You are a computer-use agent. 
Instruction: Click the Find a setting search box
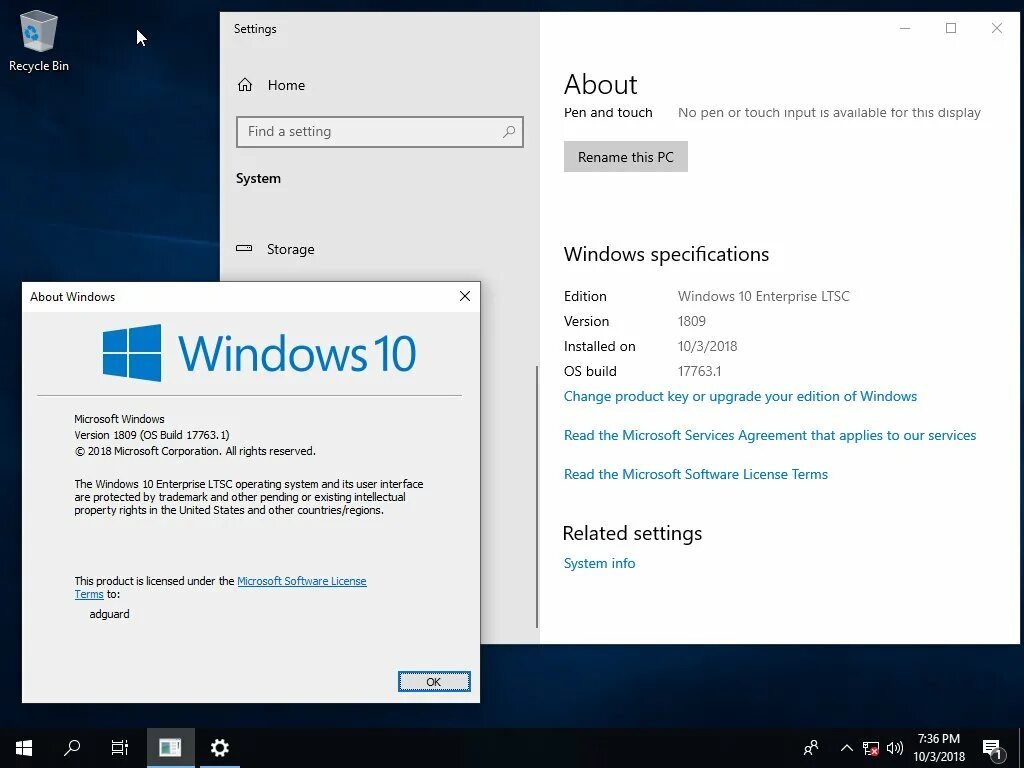click(x=379, y=132)
